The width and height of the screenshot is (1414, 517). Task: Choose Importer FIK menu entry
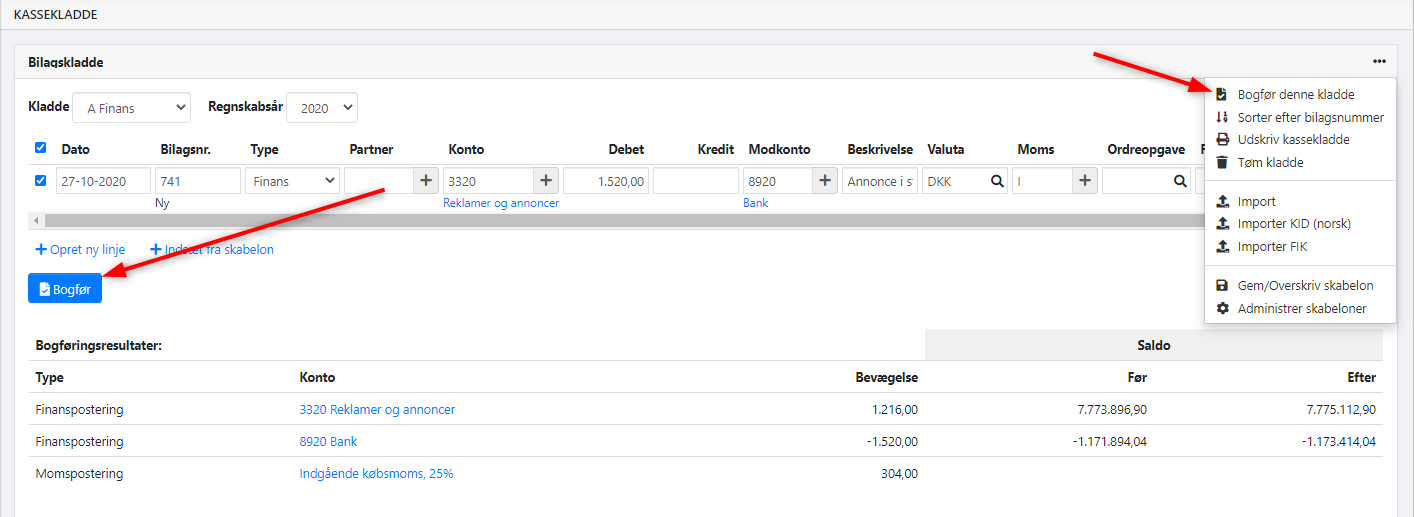[x=1272, y=246]
